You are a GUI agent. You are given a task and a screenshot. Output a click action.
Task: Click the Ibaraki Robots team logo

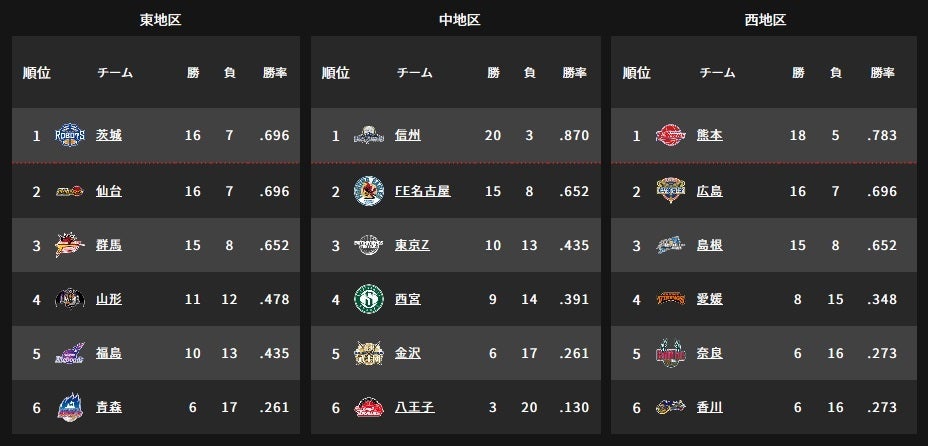70,135
